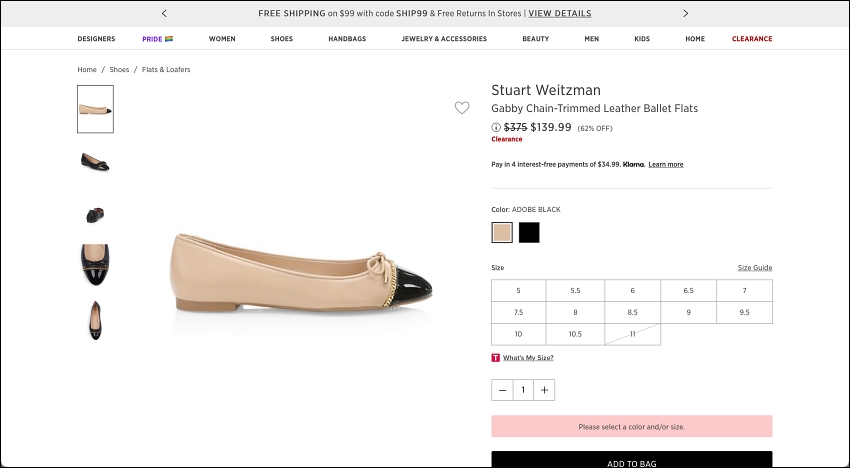
Task: Open the Men menu
Action: click(592, 39)
